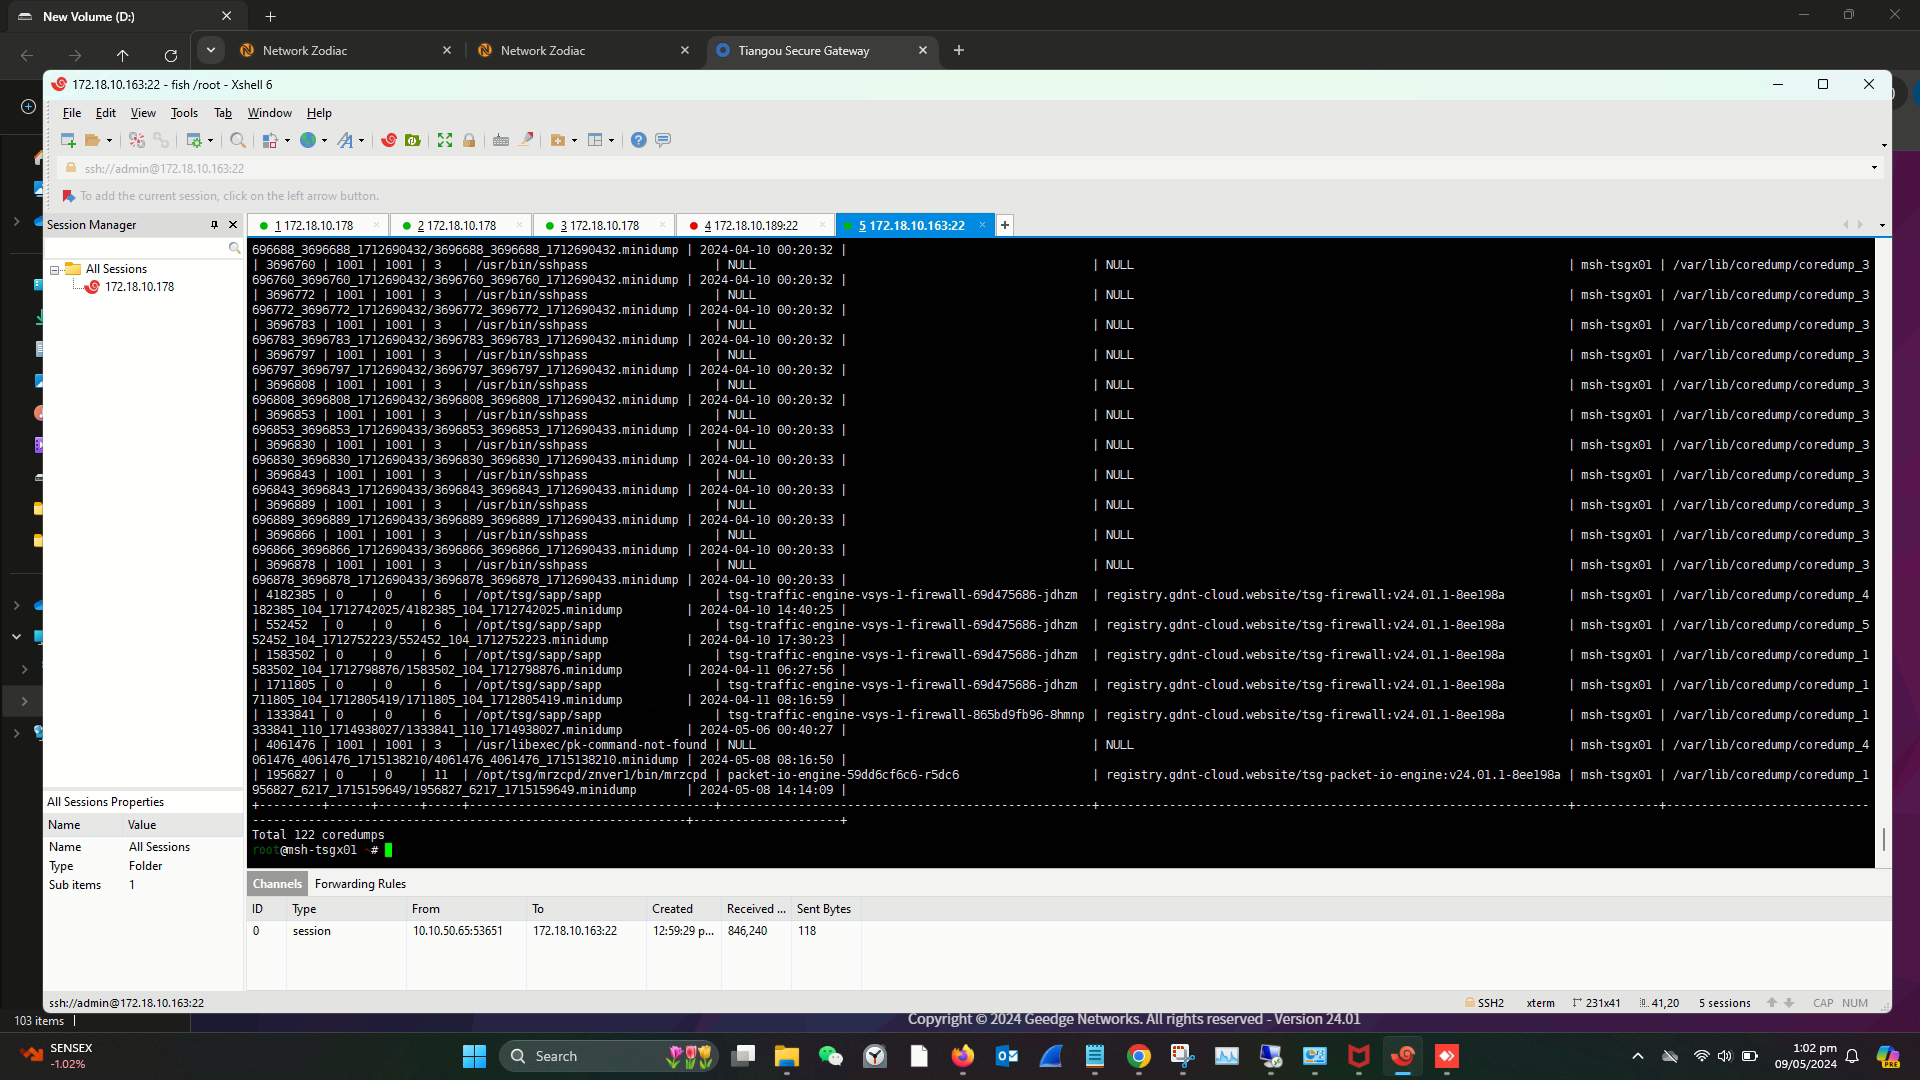Select 172.18.10.178 in session tree

click(x=139, y=287)
